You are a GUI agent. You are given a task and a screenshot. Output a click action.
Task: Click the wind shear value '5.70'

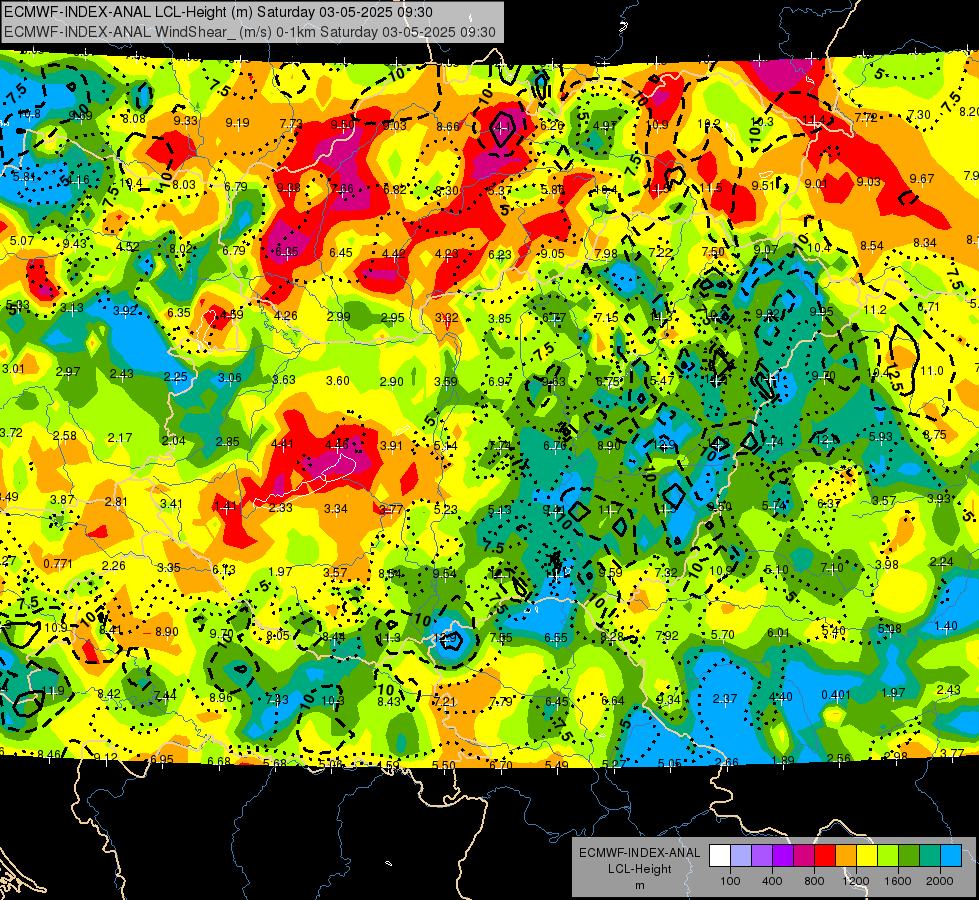tap(722, 635)
